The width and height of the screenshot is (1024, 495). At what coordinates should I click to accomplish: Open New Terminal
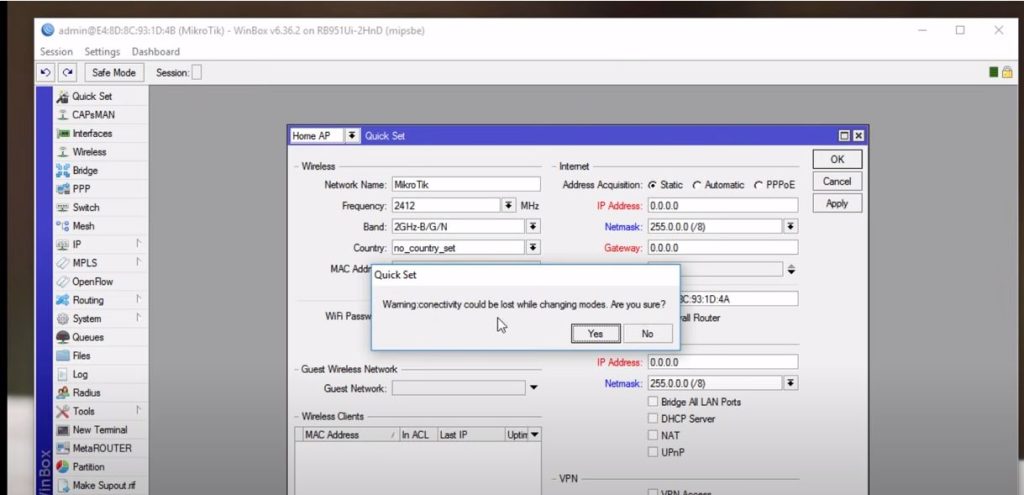pyautogui.click(x=100, y=430)
